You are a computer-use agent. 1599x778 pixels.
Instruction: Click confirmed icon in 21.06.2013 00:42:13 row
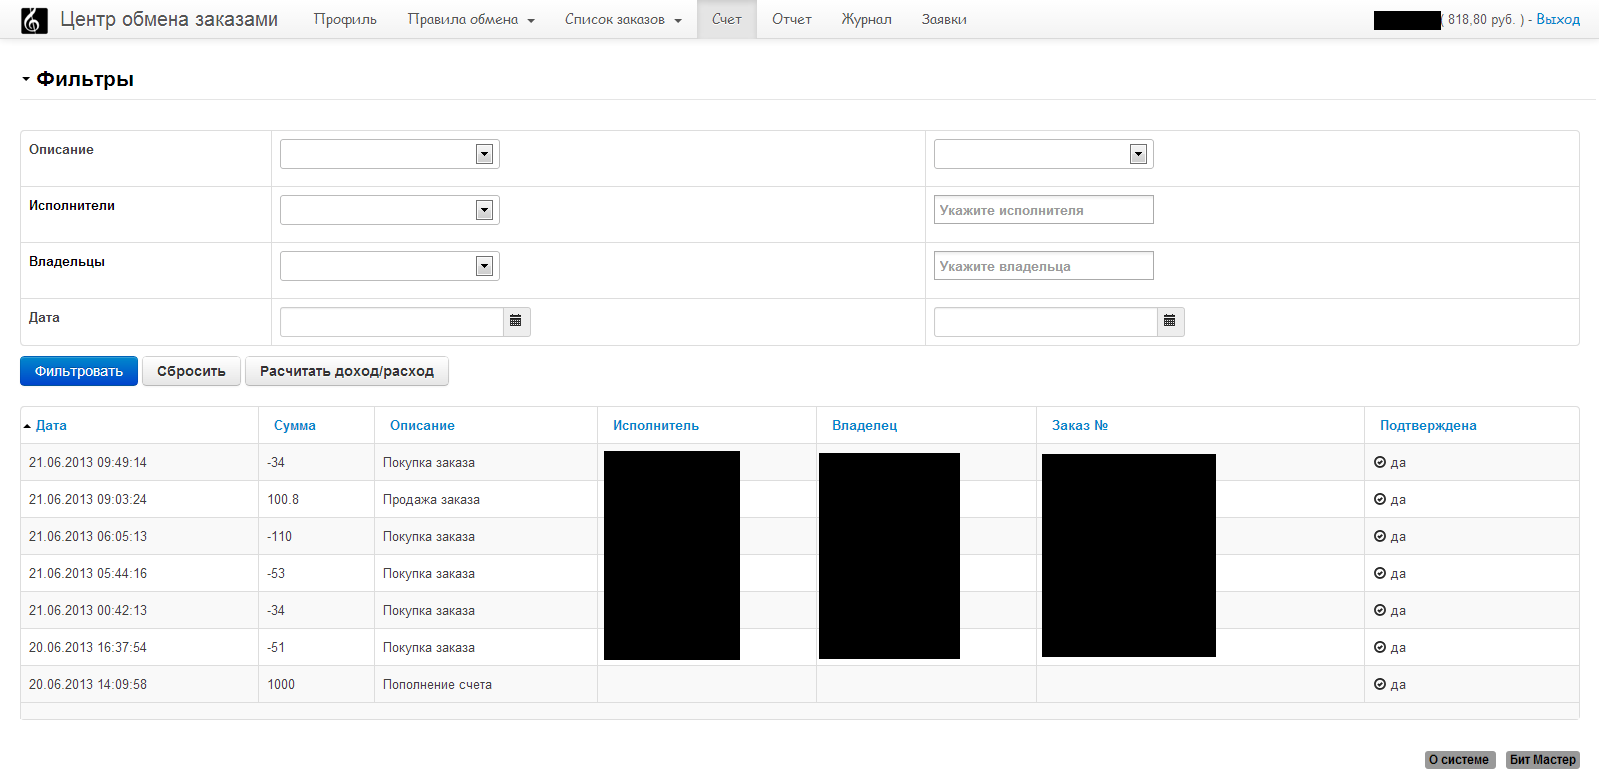coord(1380,610)
